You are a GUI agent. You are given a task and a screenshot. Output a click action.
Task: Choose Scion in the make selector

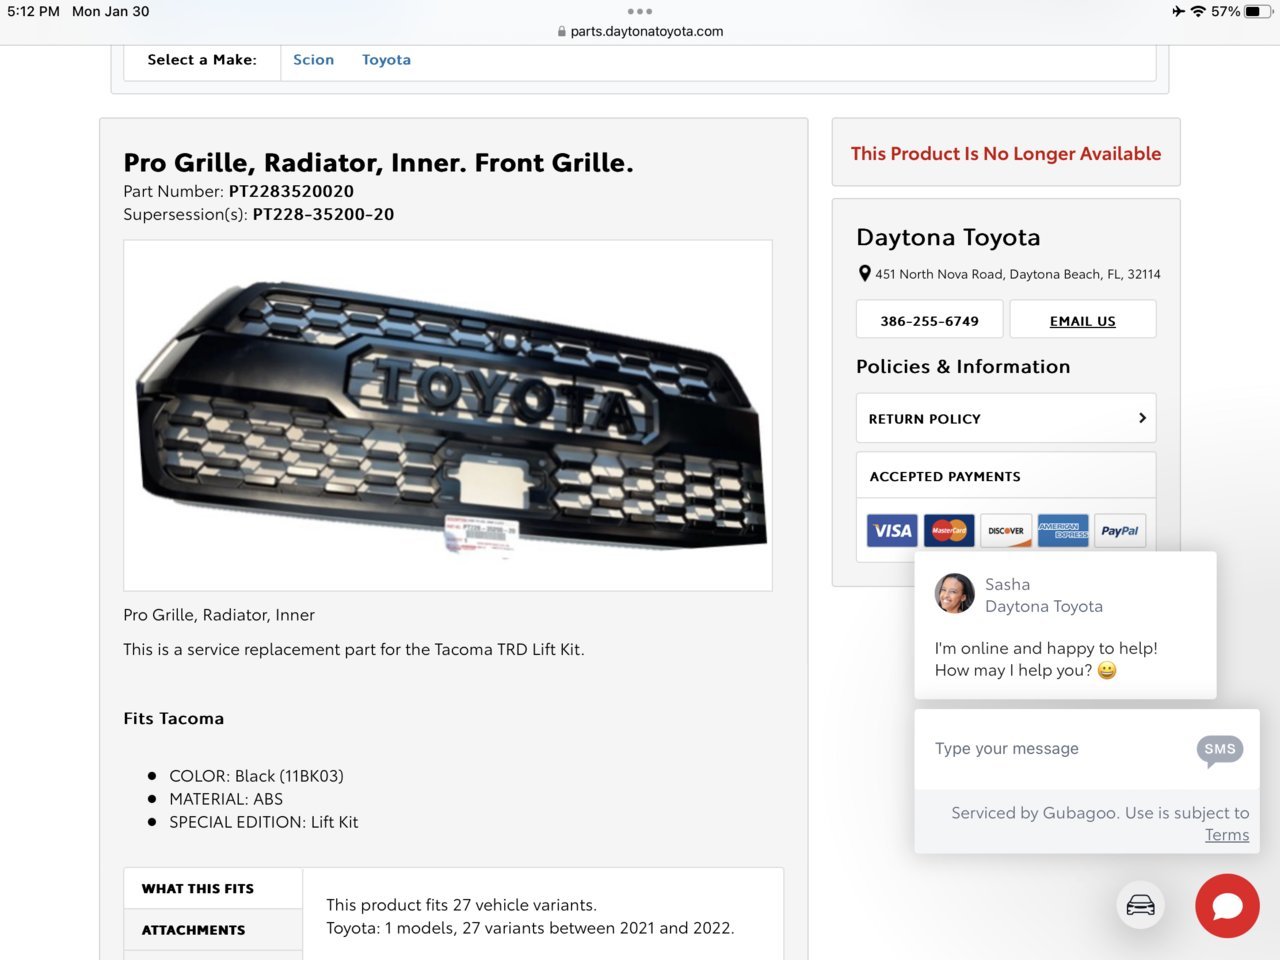pyautogui.click(x=313, y=60)
